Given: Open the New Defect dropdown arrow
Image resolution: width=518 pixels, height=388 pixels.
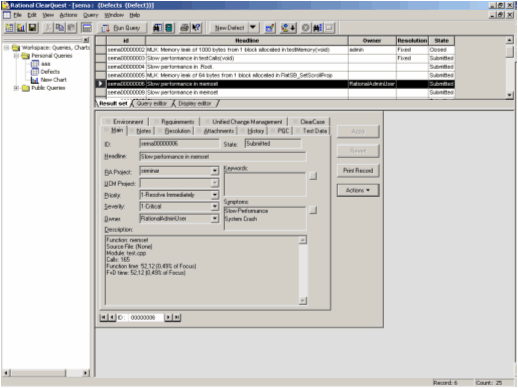Looking at the screenshot, I should [x=253, y=28].
